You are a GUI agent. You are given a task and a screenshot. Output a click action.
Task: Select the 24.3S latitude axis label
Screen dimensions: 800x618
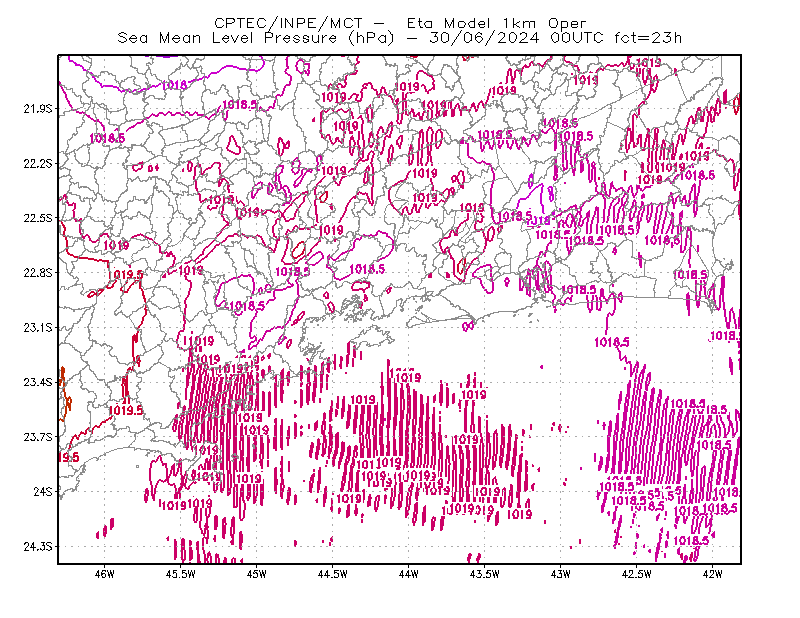(x=38, y=547)
